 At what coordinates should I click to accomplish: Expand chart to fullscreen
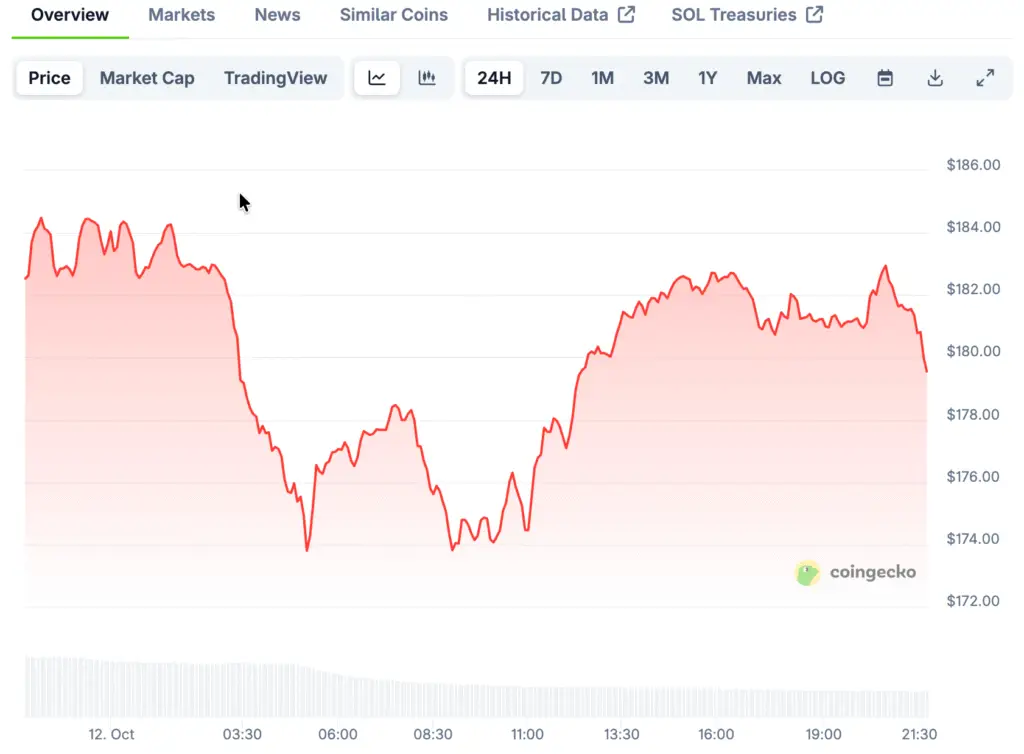point(985,78)
